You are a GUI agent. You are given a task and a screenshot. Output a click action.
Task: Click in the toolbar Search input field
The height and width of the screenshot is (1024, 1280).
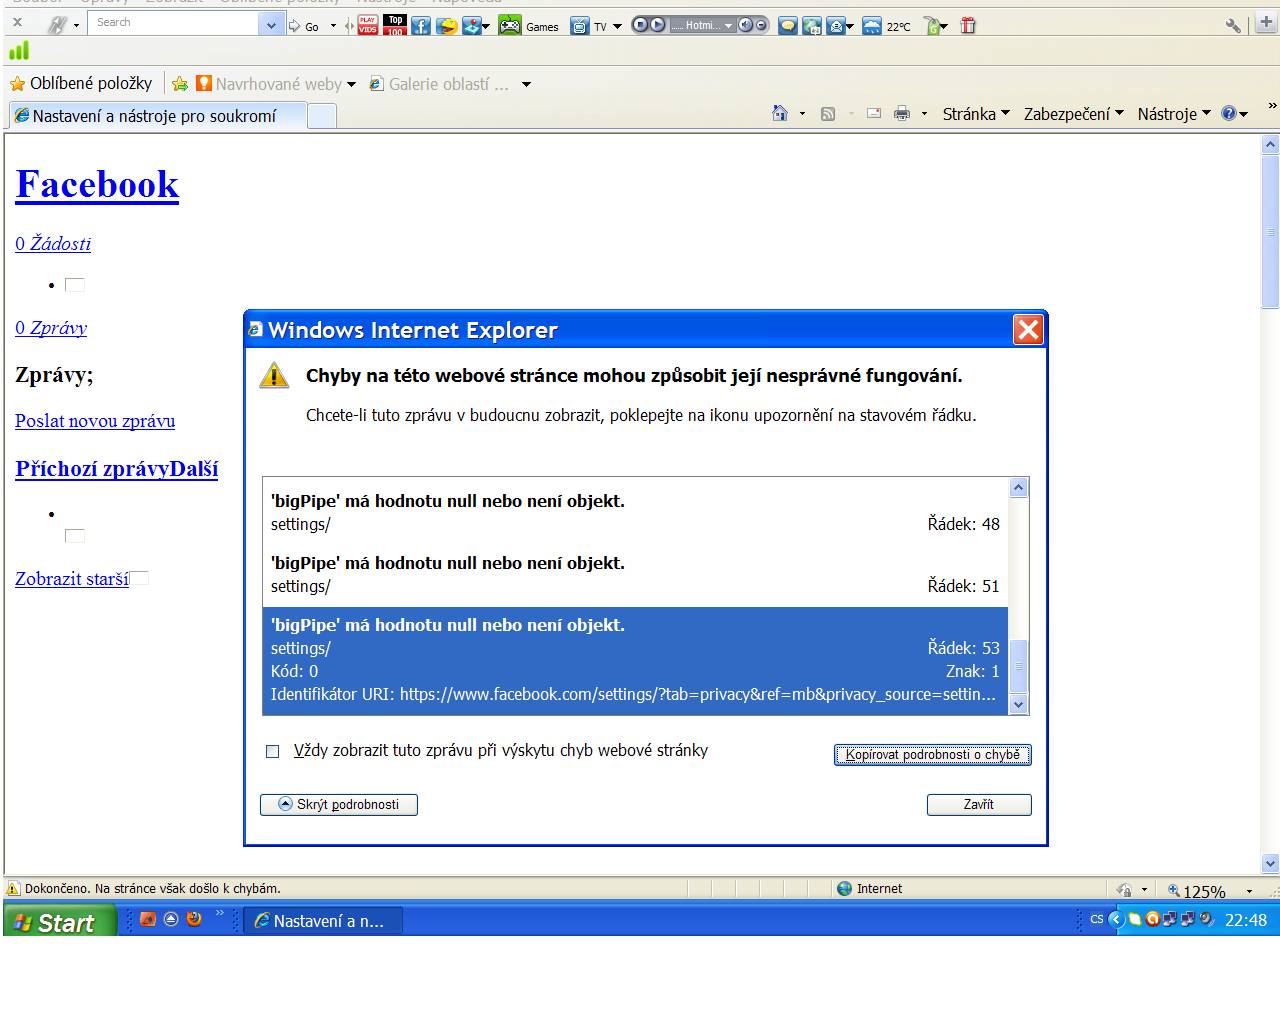174,24
